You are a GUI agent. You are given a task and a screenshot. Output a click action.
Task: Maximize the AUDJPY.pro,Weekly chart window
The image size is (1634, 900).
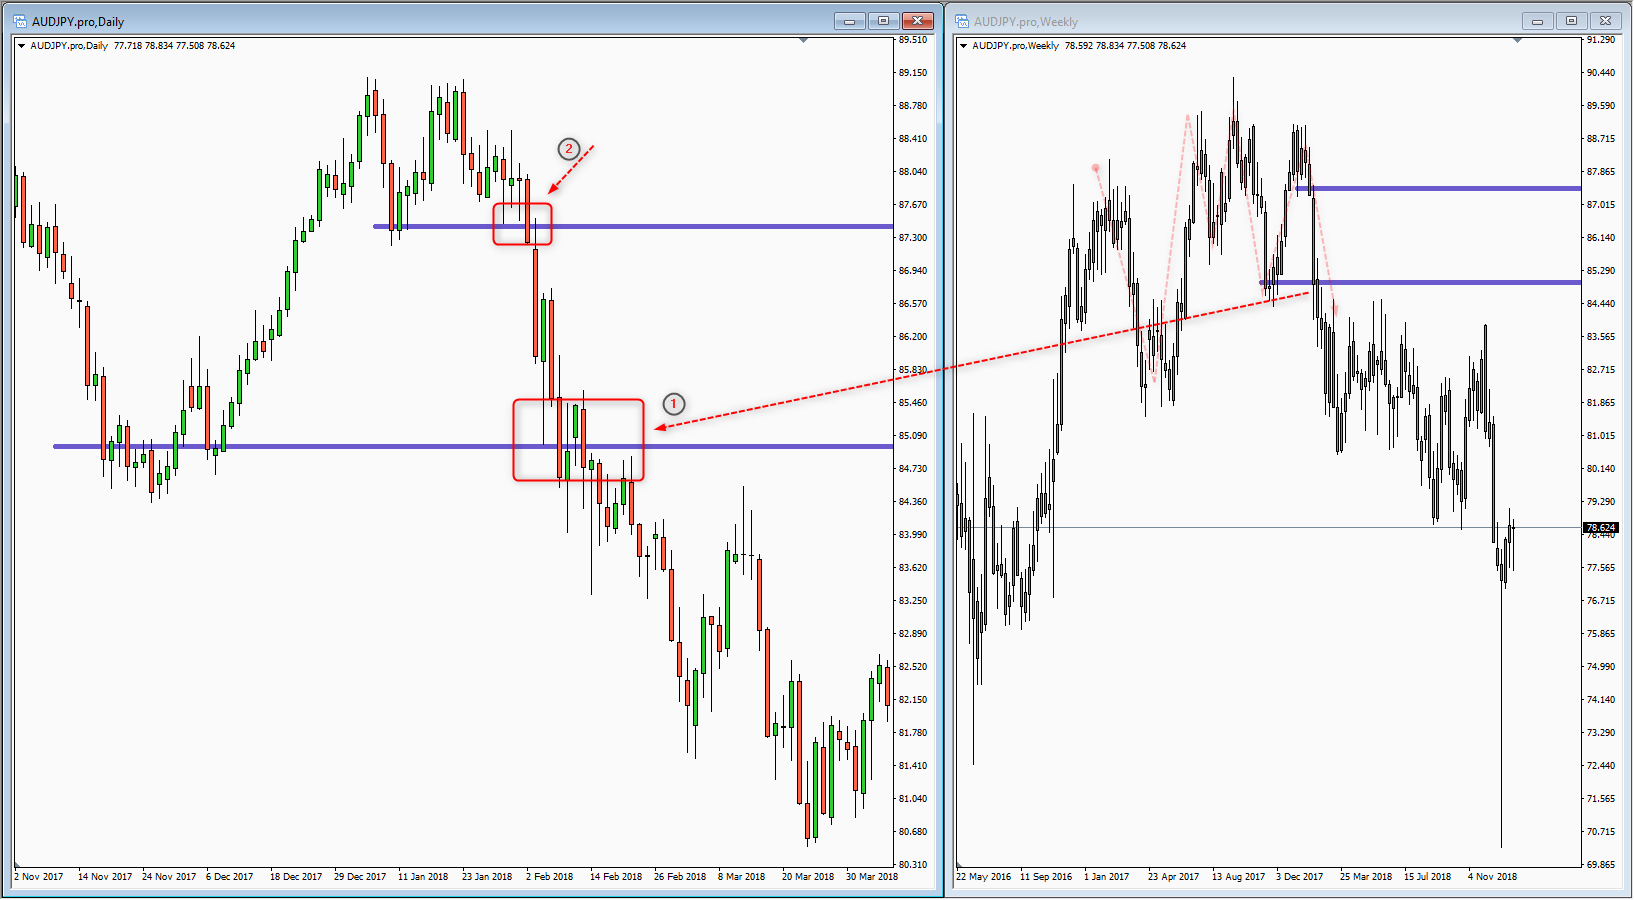point(1571,21)
